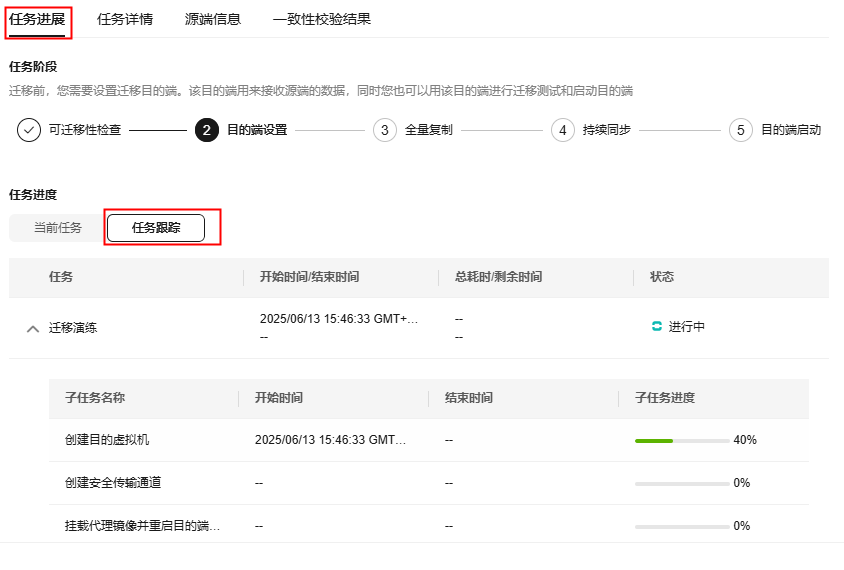The image size is (844, 570).
Task: Select the 任务跟踪 segment button
Action: pyautogui.click(x=156, y=228)
